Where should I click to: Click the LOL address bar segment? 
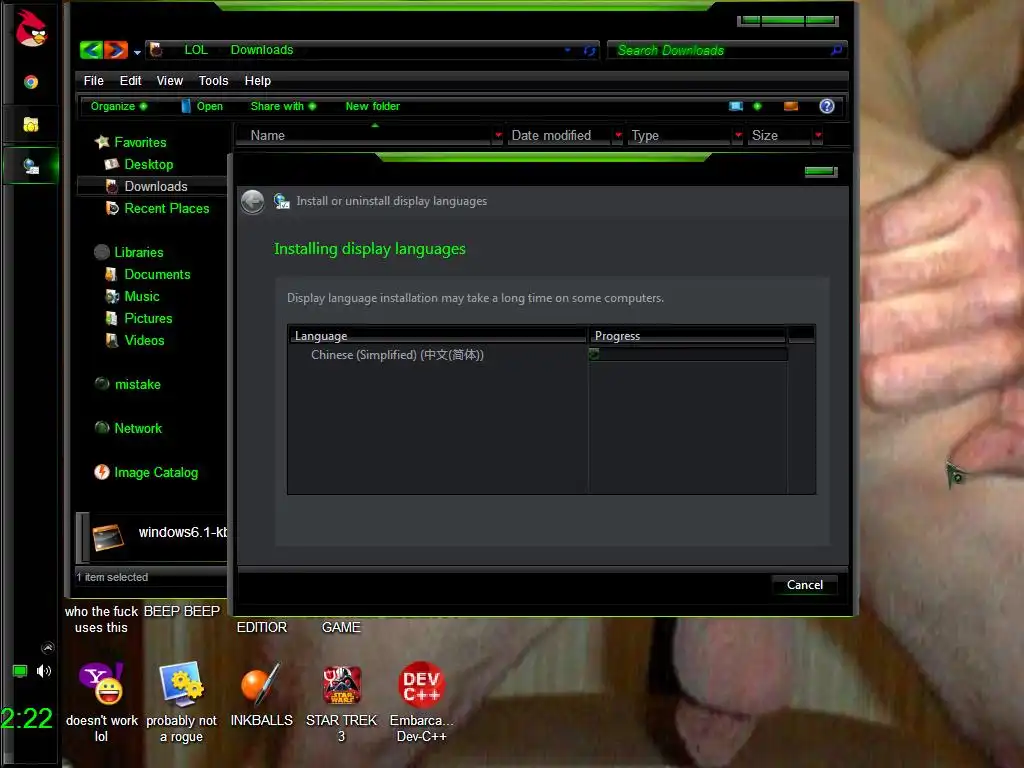point(196,50)
